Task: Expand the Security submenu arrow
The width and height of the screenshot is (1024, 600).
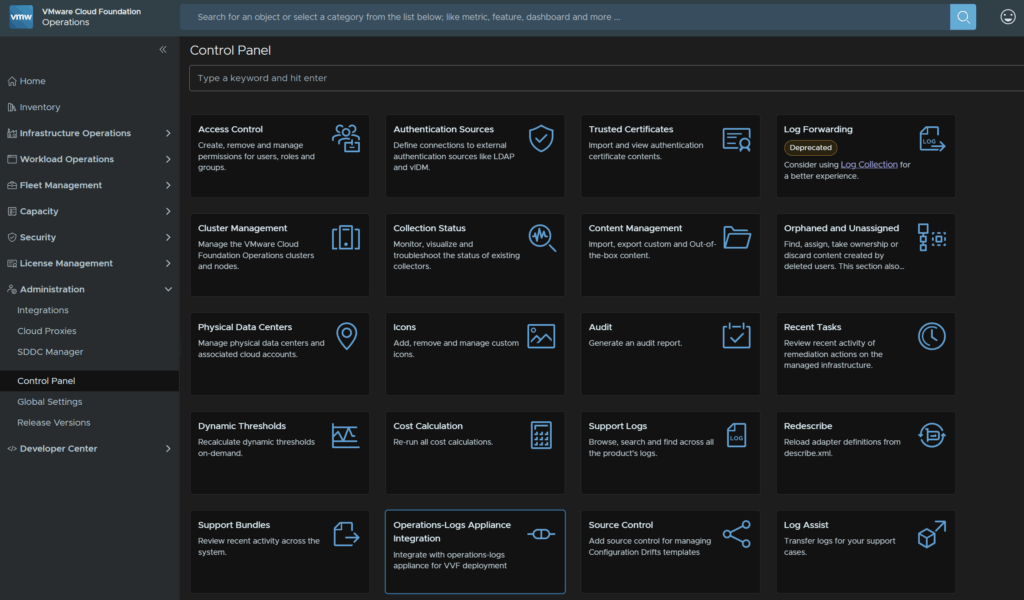Action: click(x=168, y=238)
